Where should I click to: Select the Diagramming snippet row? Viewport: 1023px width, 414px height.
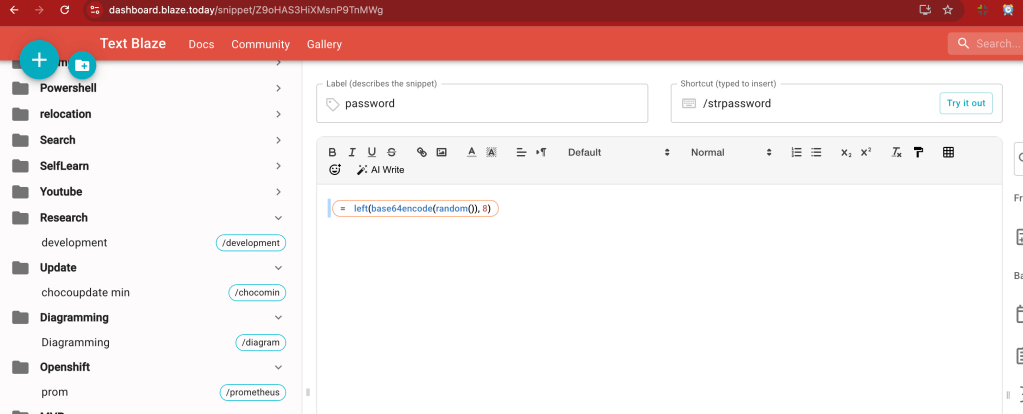pos(150,342)
